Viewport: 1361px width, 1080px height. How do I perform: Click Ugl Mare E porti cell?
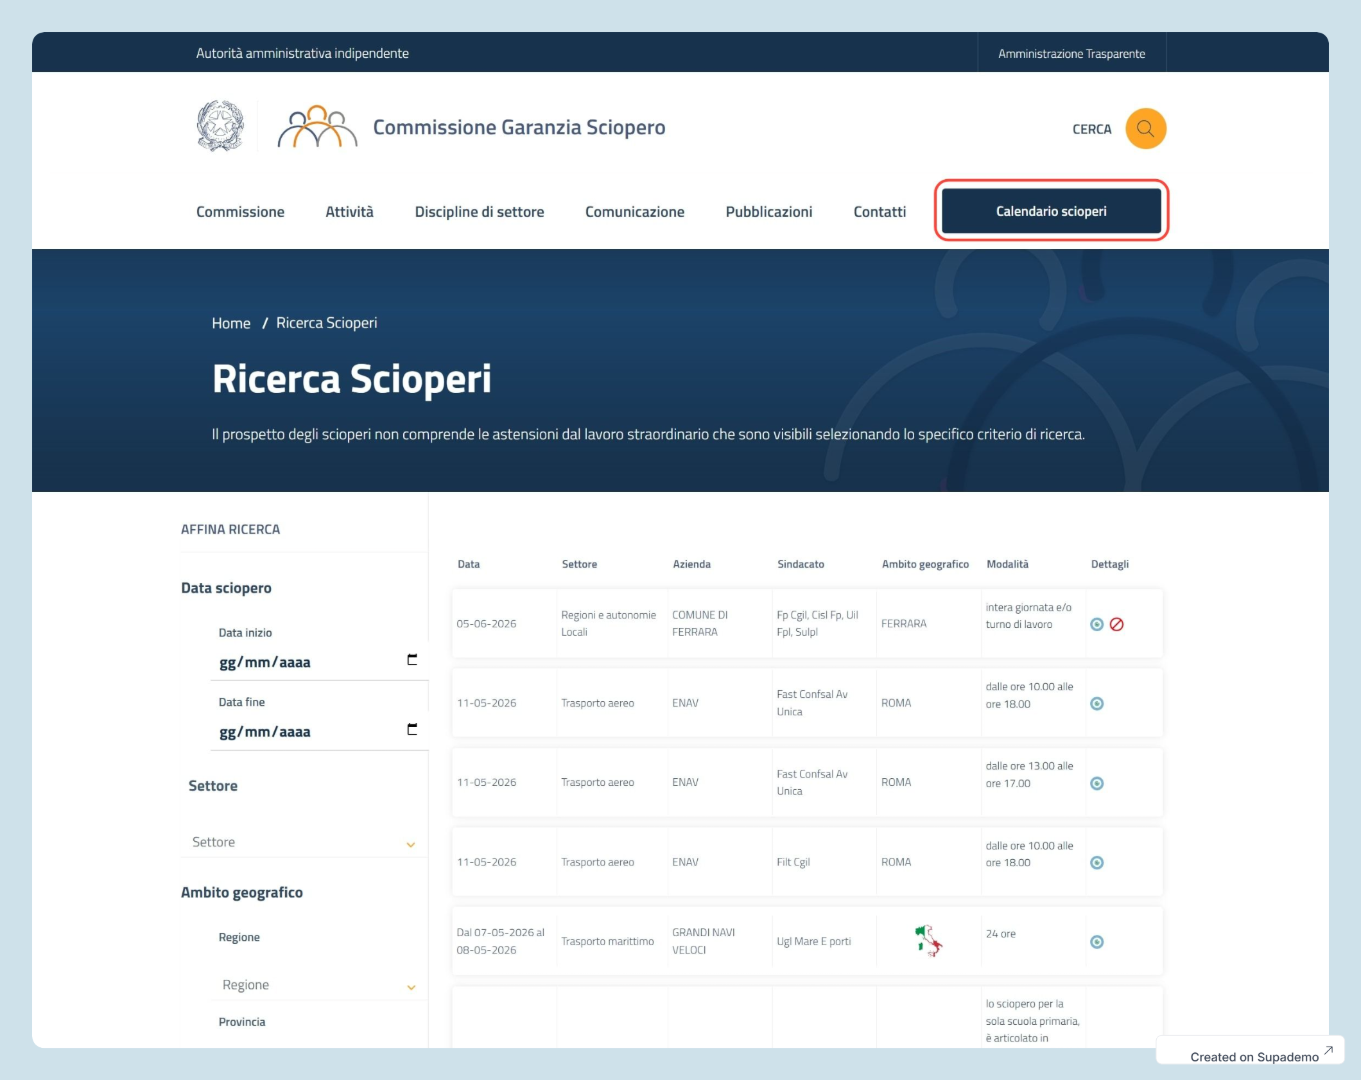[x=814, y=941]
